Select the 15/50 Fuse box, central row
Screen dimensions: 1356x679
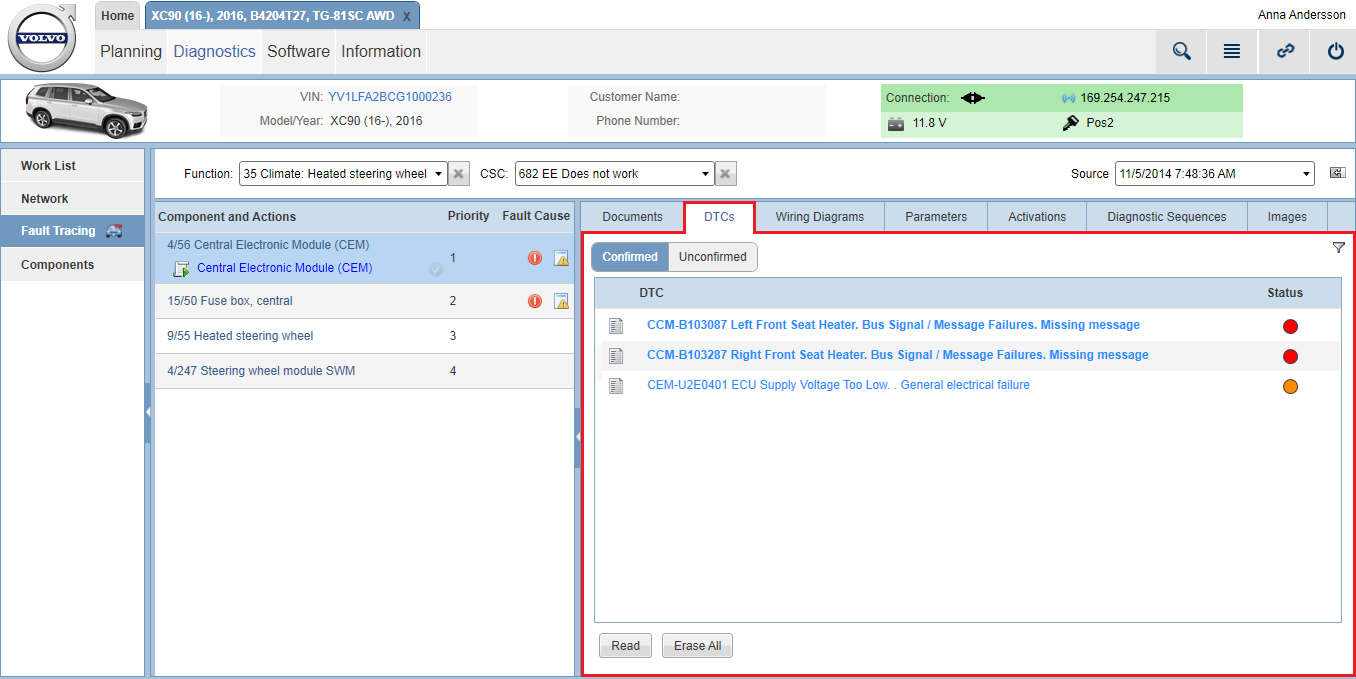365,301
